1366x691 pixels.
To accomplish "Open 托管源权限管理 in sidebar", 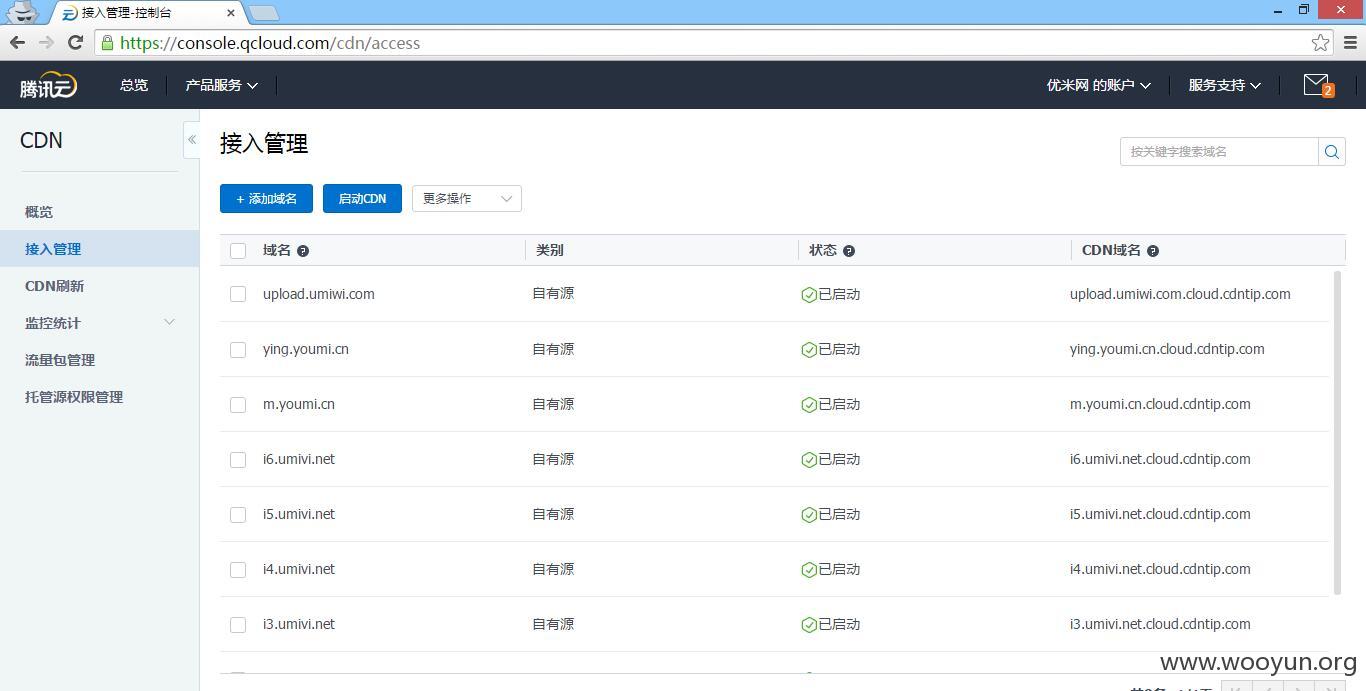I will click(x=74, y=397).
